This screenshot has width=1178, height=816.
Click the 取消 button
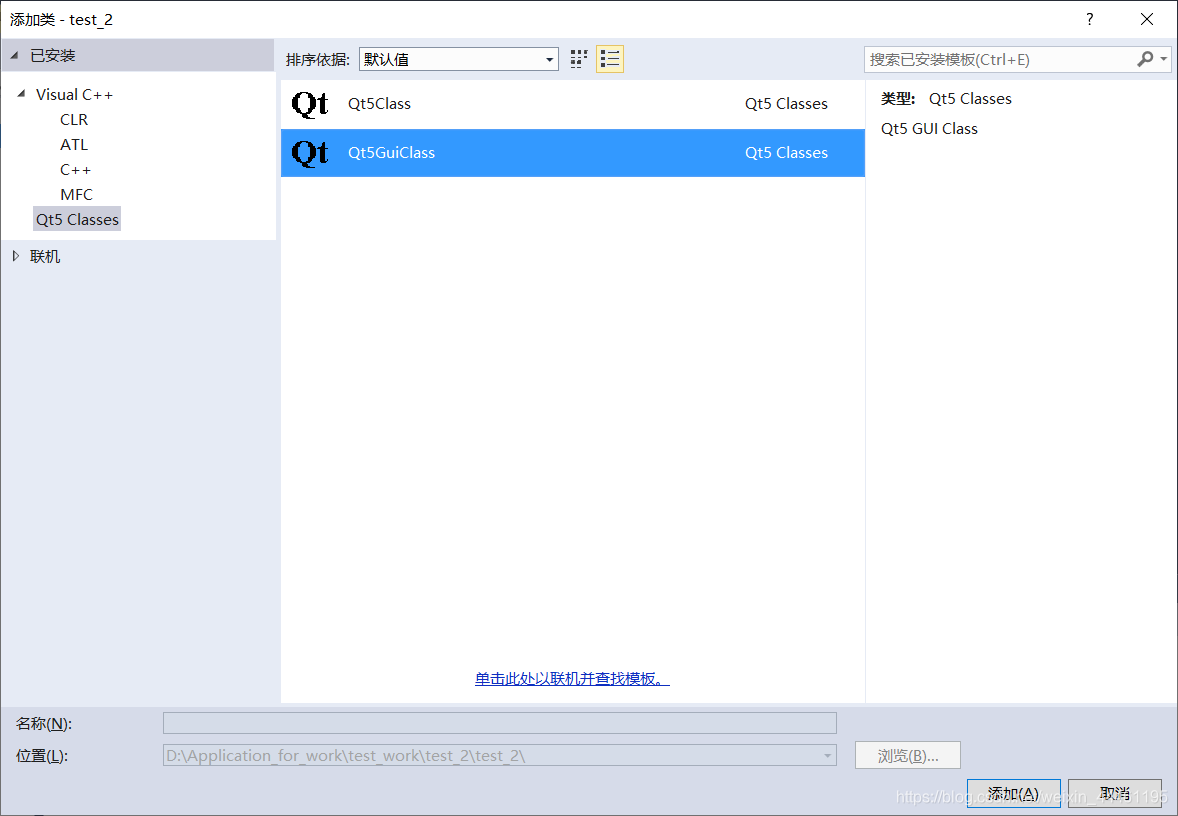1115,793
